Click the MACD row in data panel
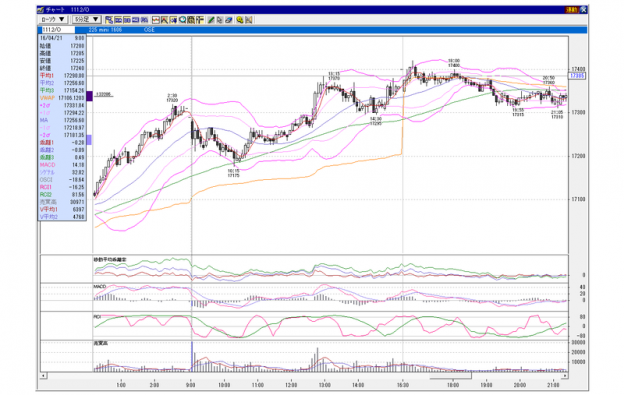Screen dimensions: 624x395 tap(62, 165)
